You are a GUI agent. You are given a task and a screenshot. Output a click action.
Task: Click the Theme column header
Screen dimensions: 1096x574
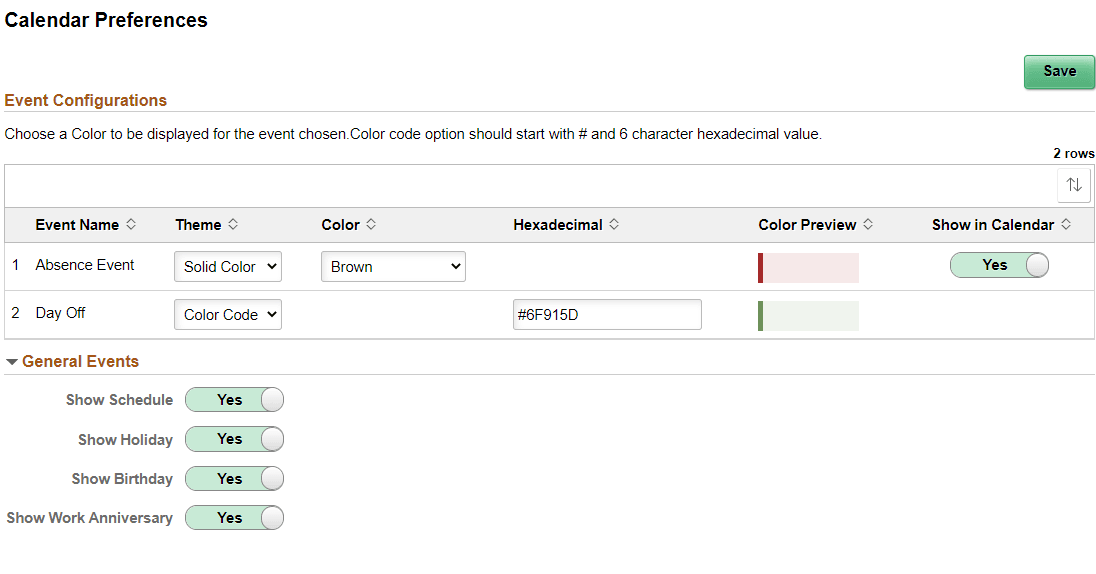click(x=199, y=225)
